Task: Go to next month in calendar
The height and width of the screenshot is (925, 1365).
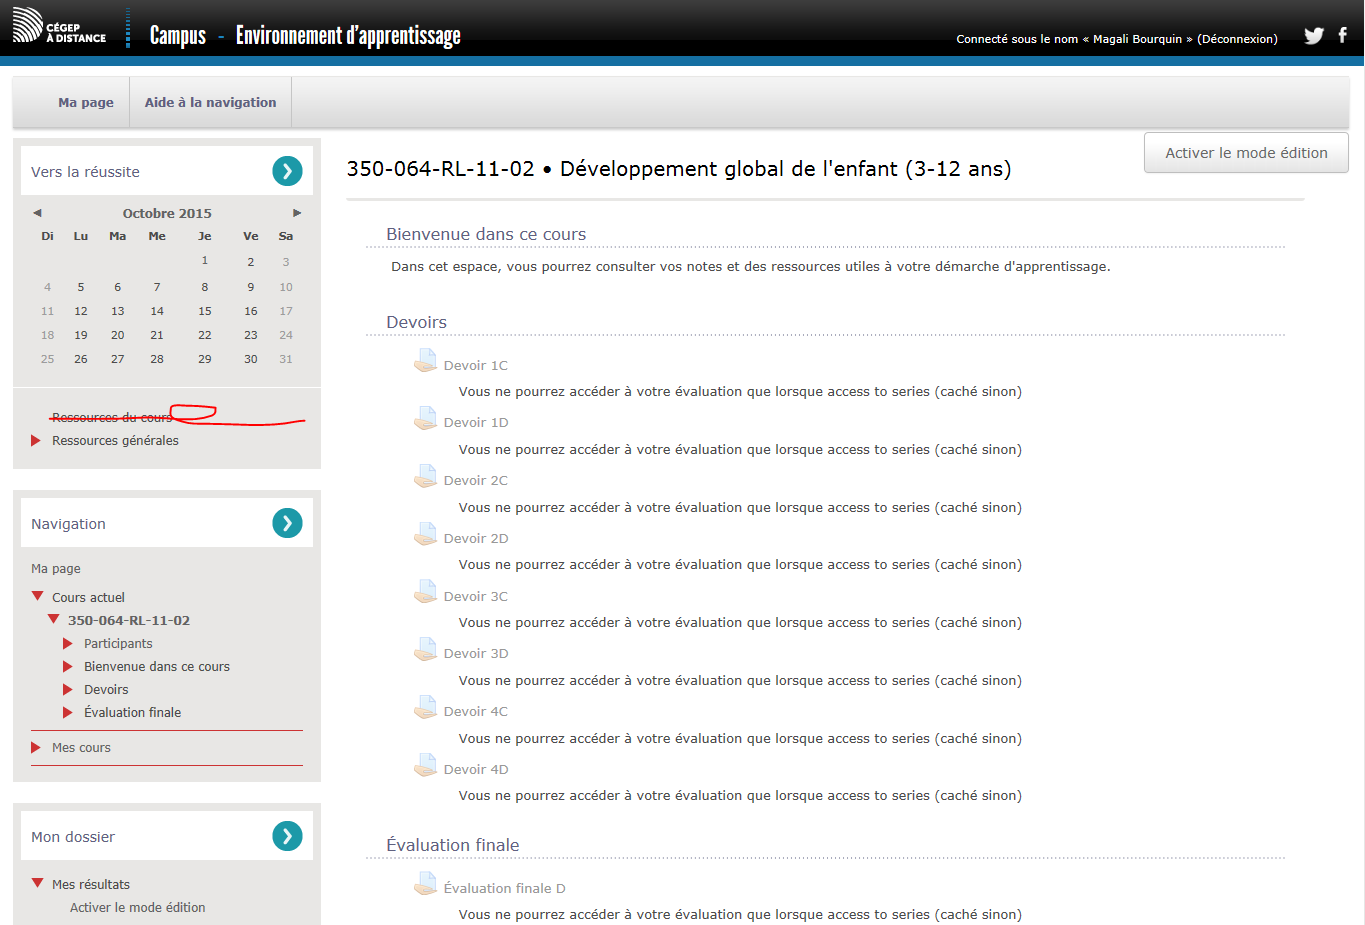Action: 297,213
